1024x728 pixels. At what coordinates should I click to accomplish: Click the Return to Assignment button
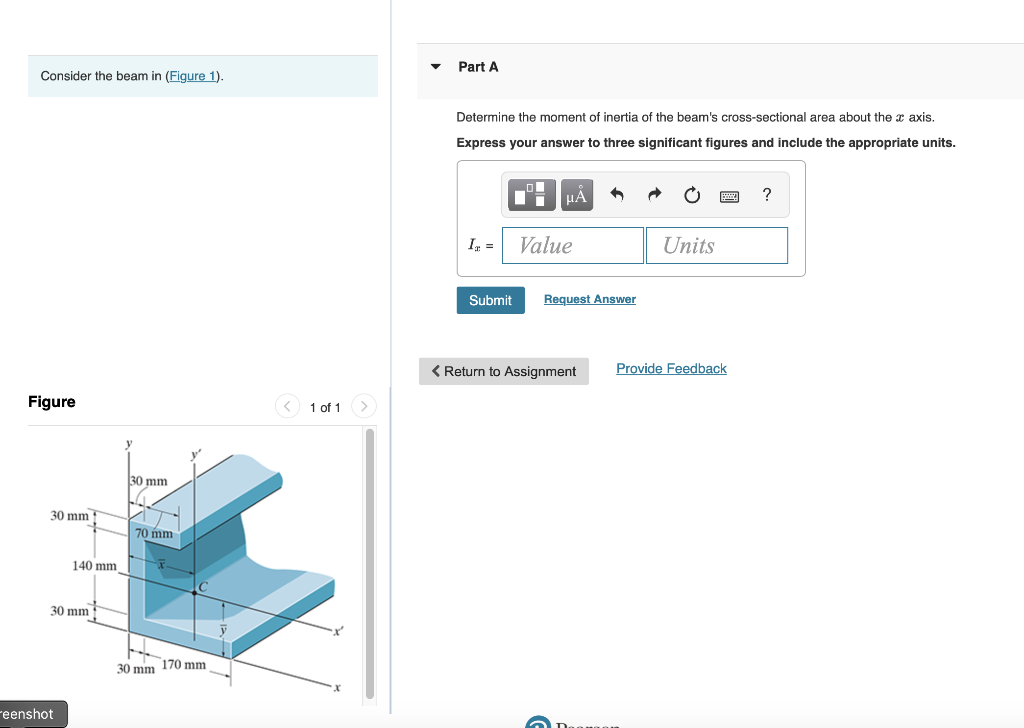coord(503,371)
